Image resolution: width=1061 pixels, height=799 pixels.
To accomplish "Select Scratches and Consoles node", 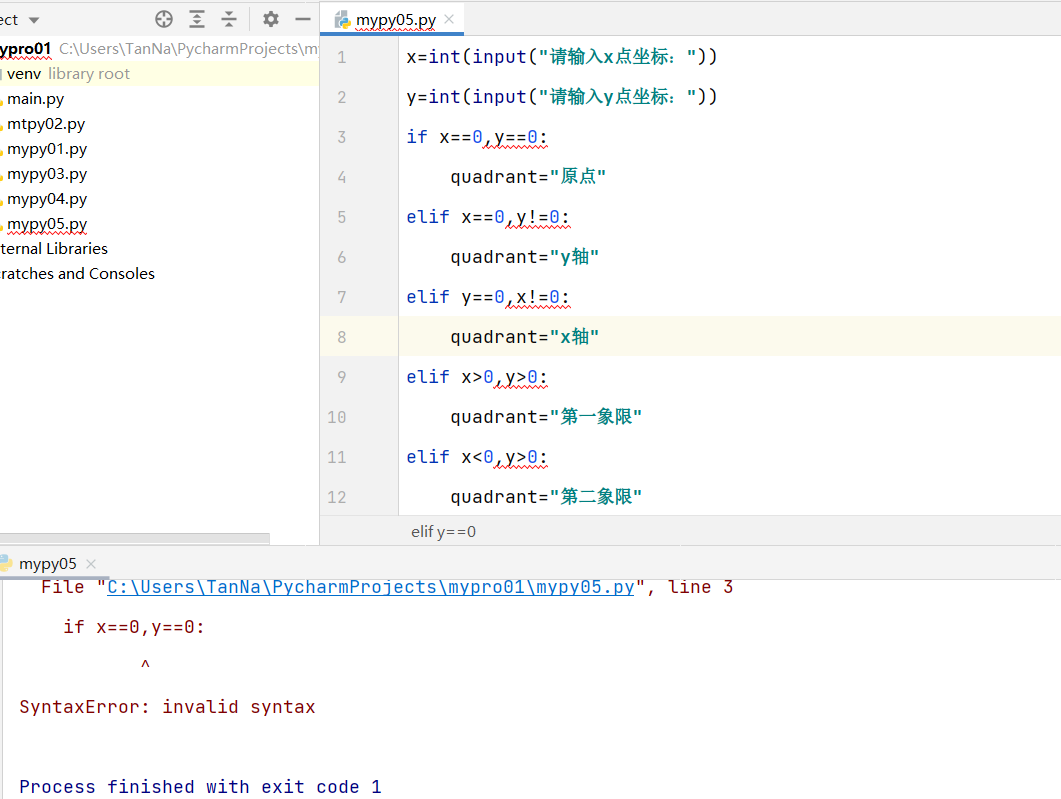I will coord(77,274).
